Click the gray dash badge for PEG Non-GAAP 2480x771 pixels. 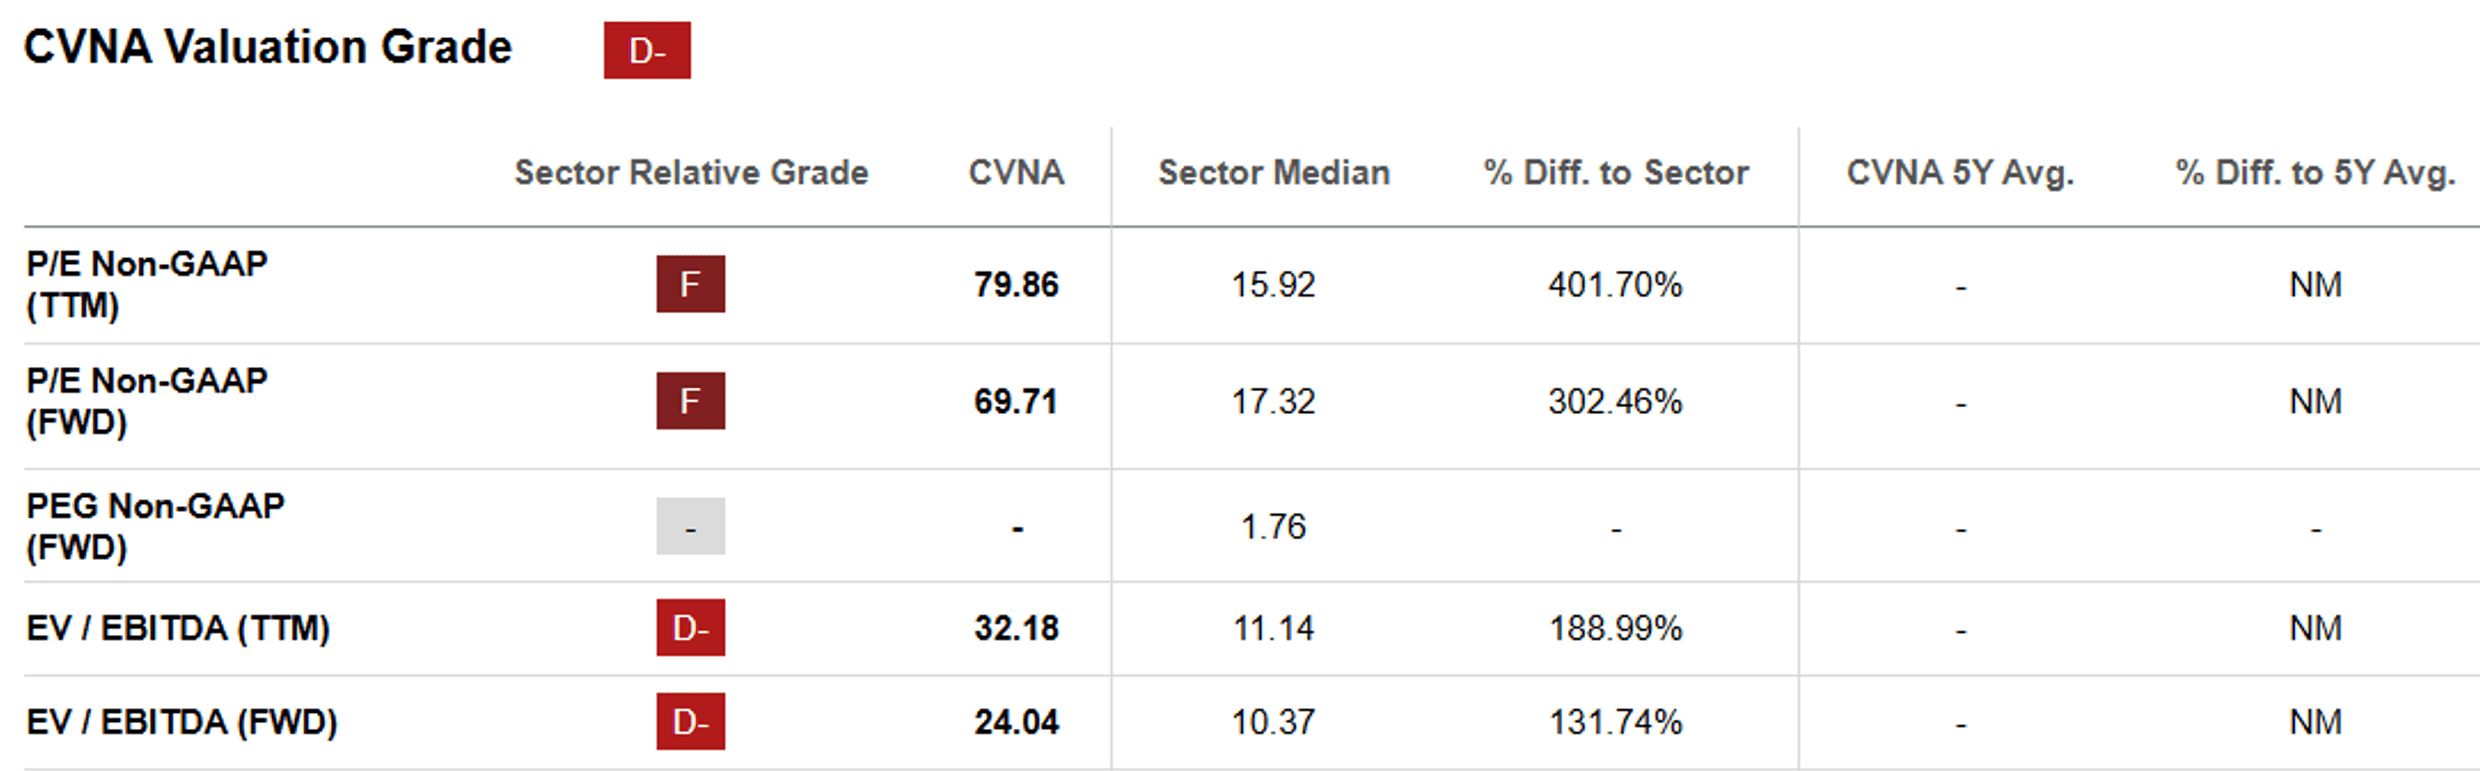tap(690, 526)
